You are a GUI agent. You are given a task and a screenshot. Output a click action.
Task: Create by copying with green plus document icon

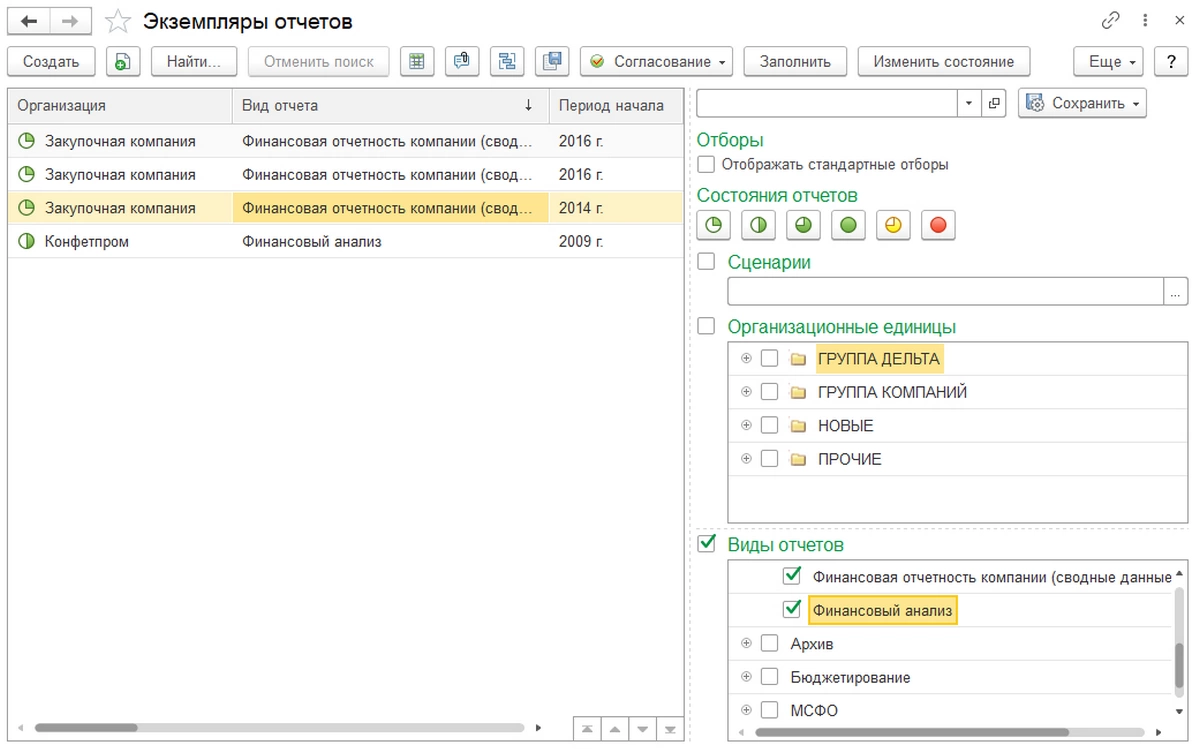[123, 61]
